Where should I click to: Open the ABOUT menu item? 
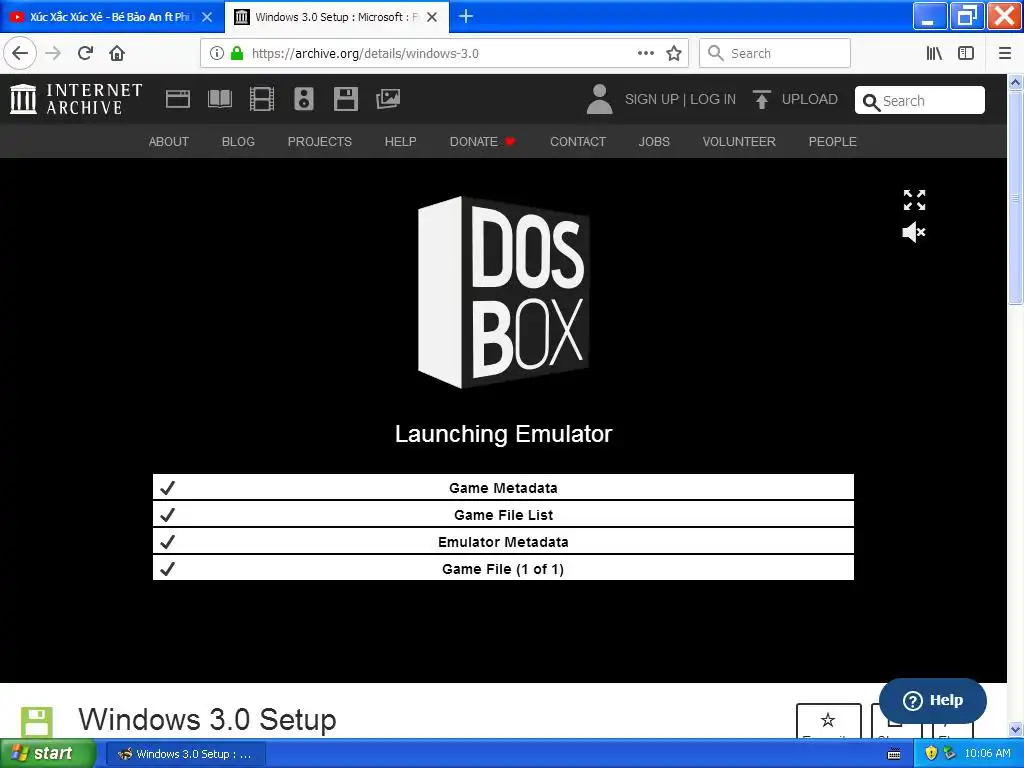168,141
